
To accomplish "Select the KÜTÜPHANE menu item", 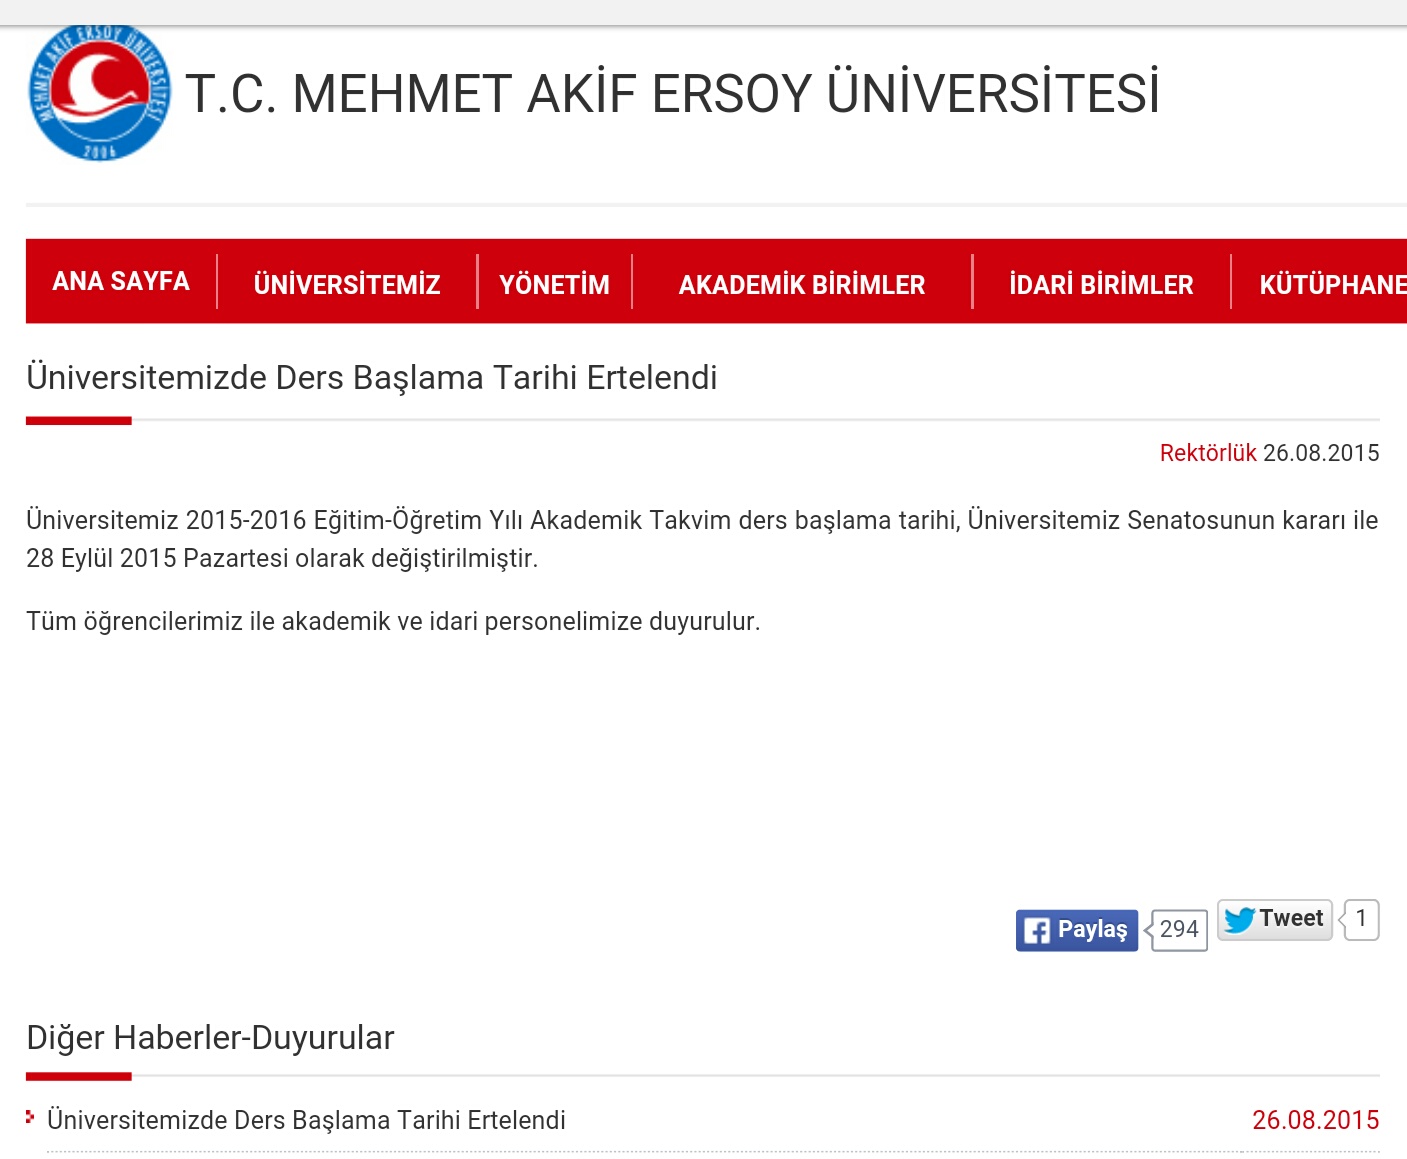I will [x=1333, y=285].
